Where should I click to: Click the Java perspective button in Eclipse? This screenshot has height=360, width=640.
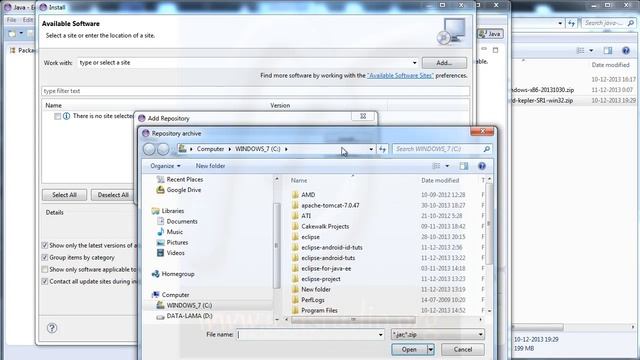[x=490, y=34]
